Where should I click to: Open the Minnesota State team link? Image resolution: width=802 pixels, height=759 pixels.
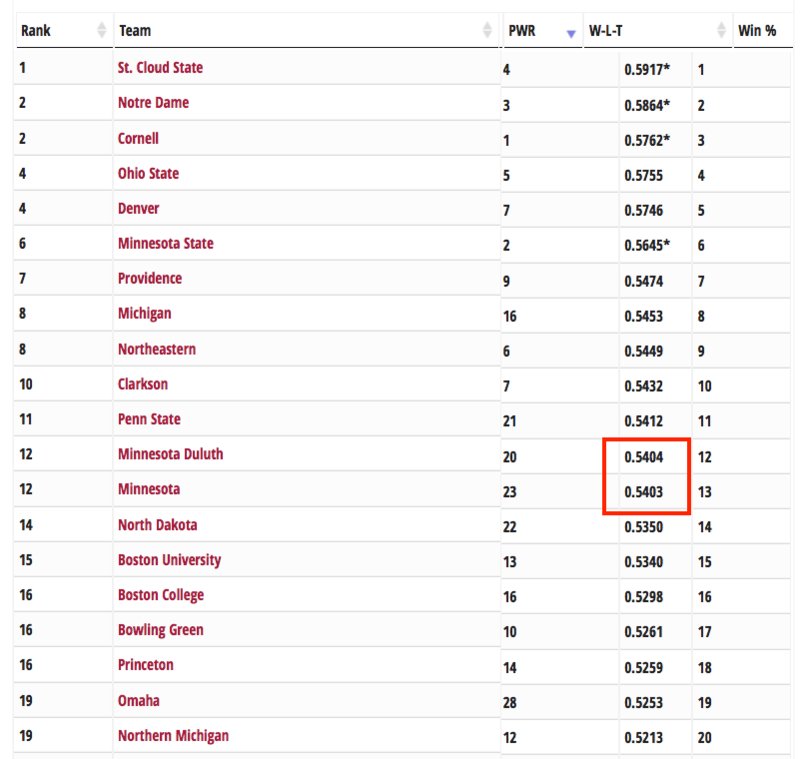[165, 243]
